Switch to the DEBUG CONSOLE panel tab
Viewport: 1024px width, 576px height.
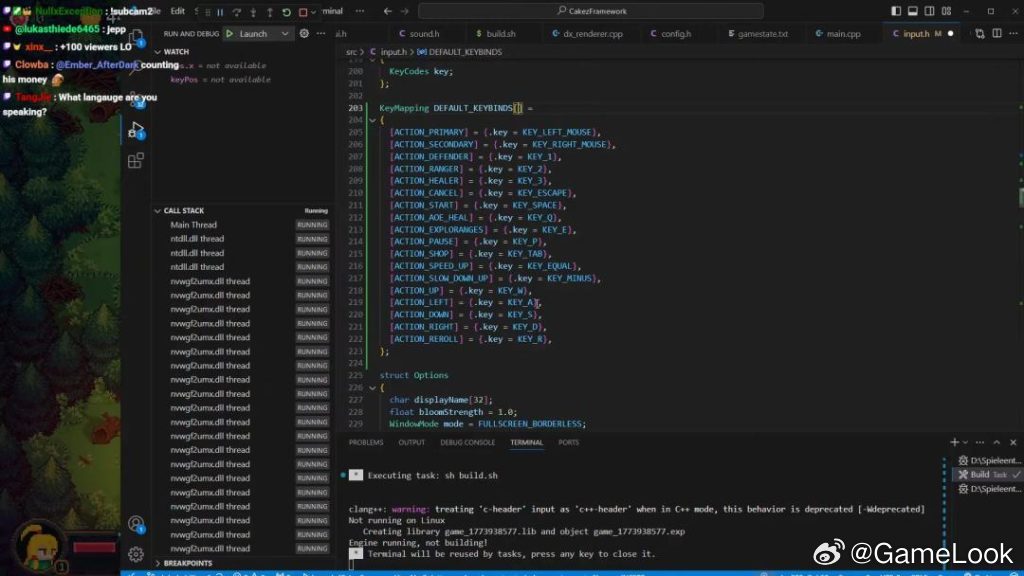pos(467,442)
